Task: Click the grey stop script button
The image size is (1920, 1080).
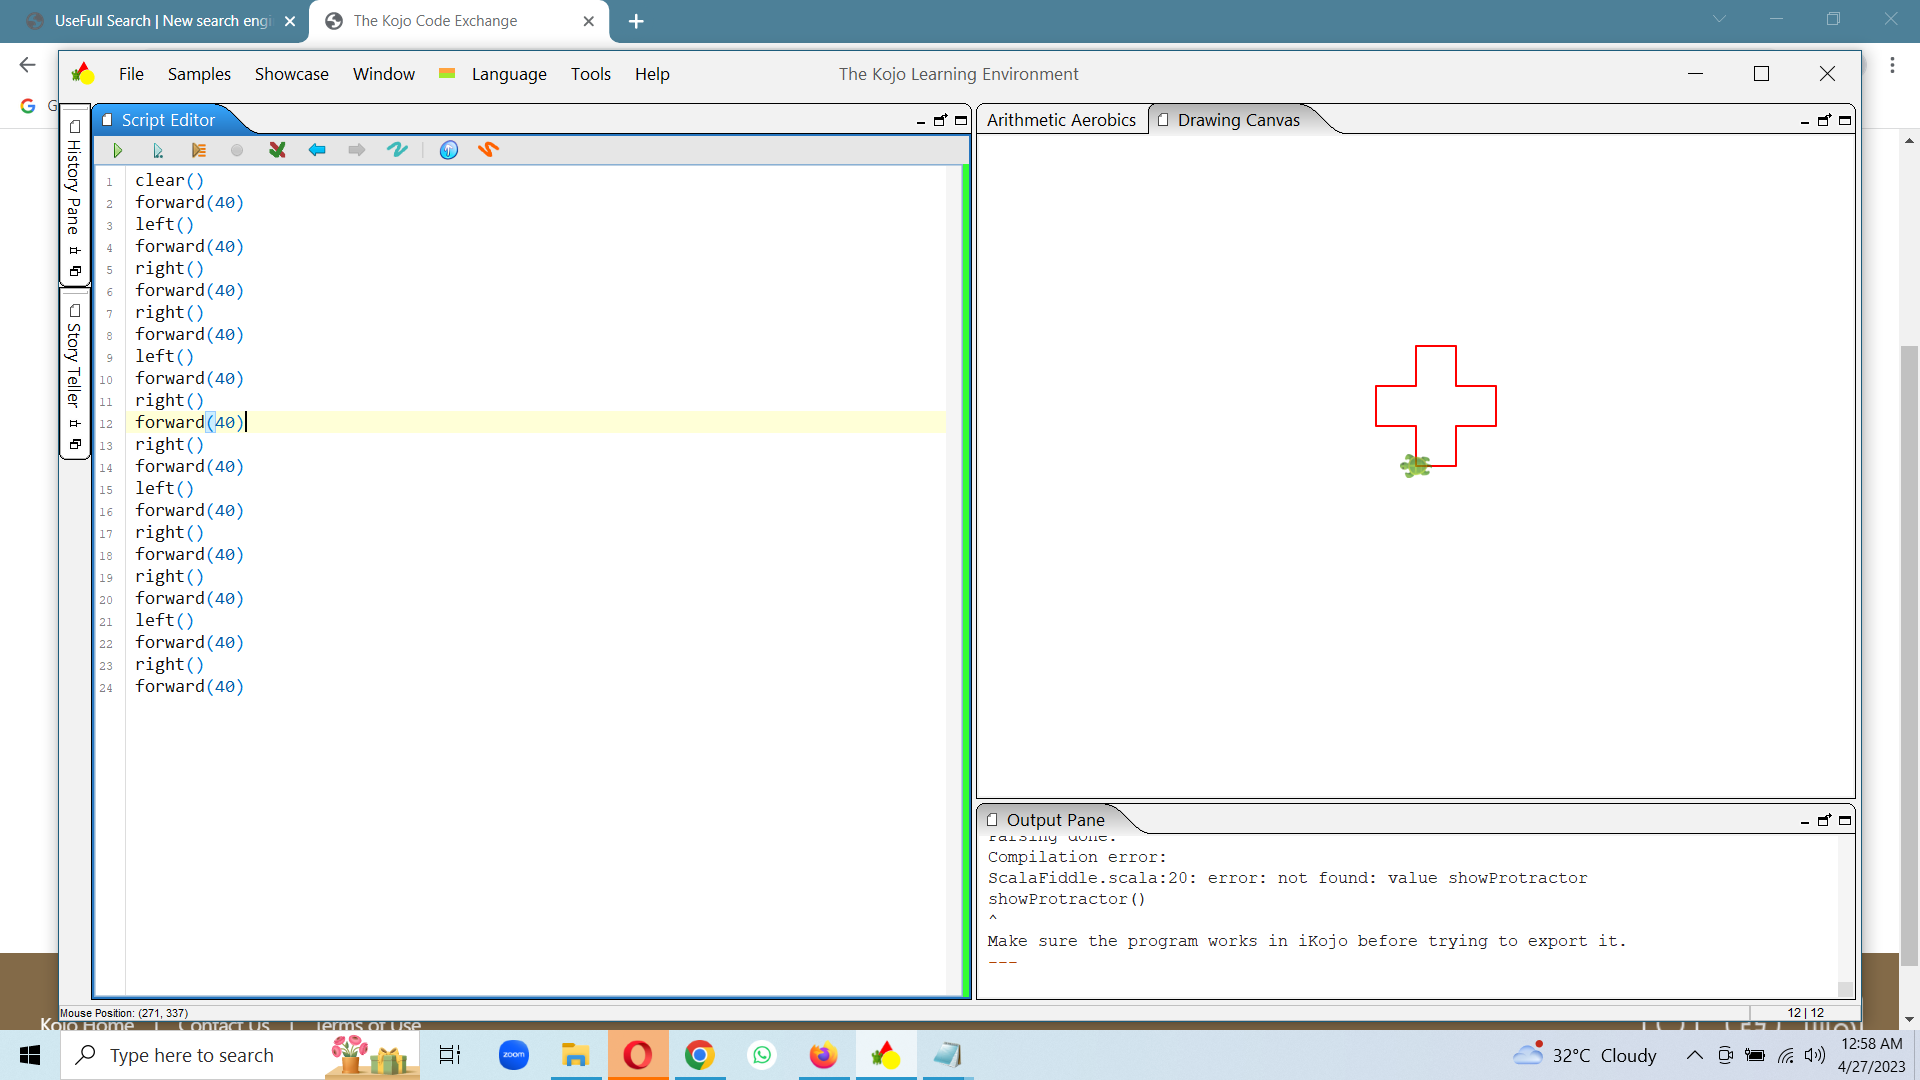Action: (237, 150)
